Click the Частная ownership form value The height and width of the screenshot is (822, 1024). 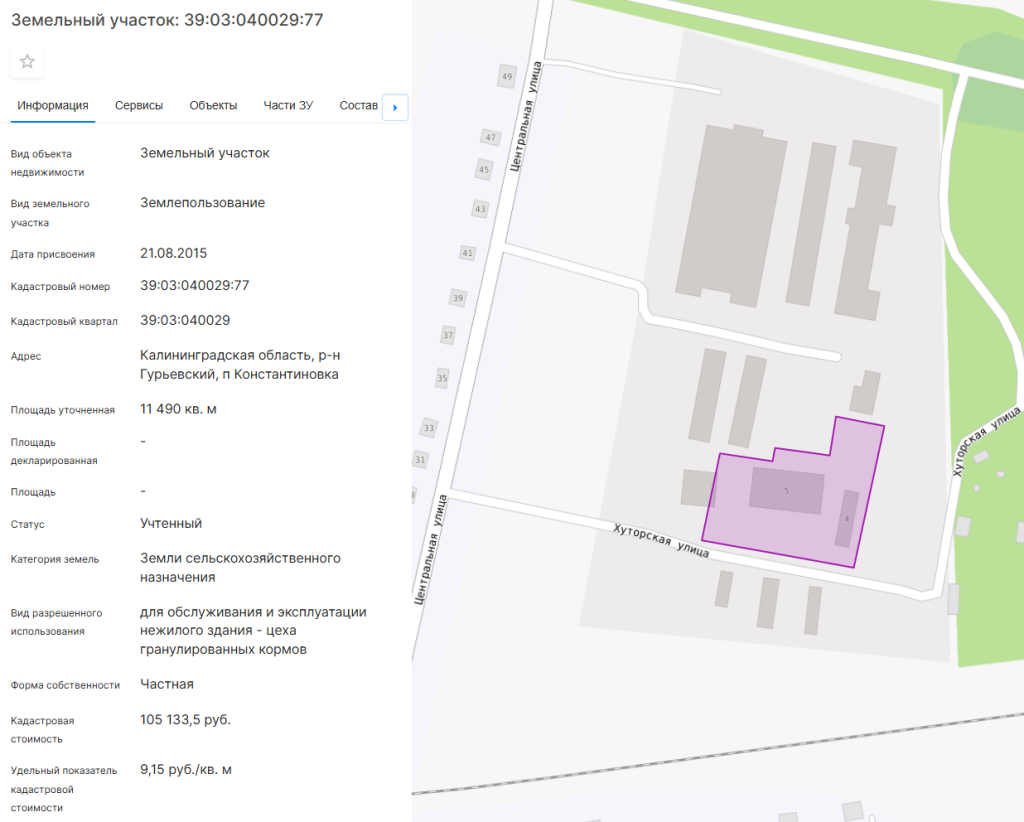pyautogui.click(x=167, y=684)
